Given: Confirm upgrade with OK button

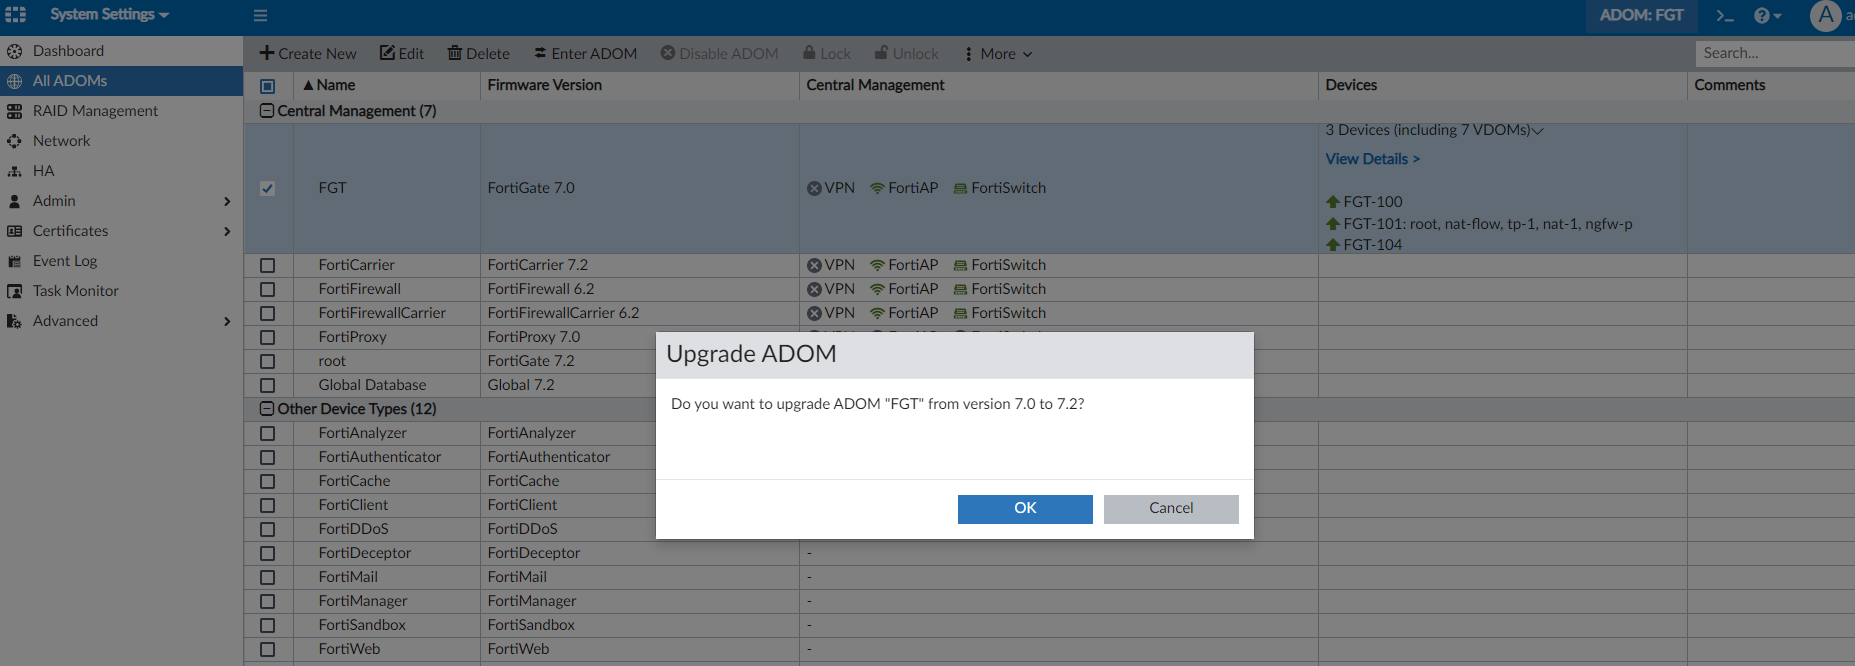Looking at the screenshot, I should point(1025,509).
